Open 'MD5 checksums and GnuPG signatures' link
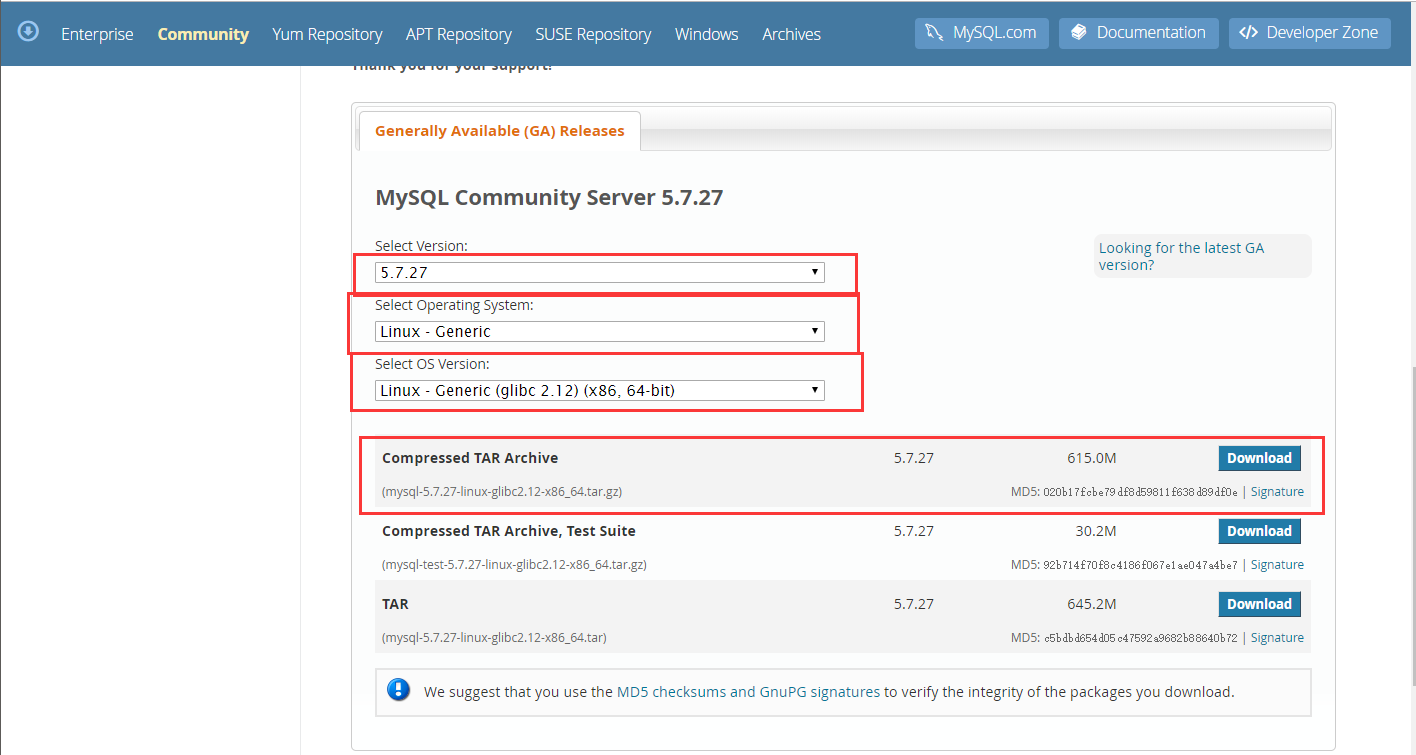The image size is (1416, 755). pyautogui.click(x=748, y=691)
